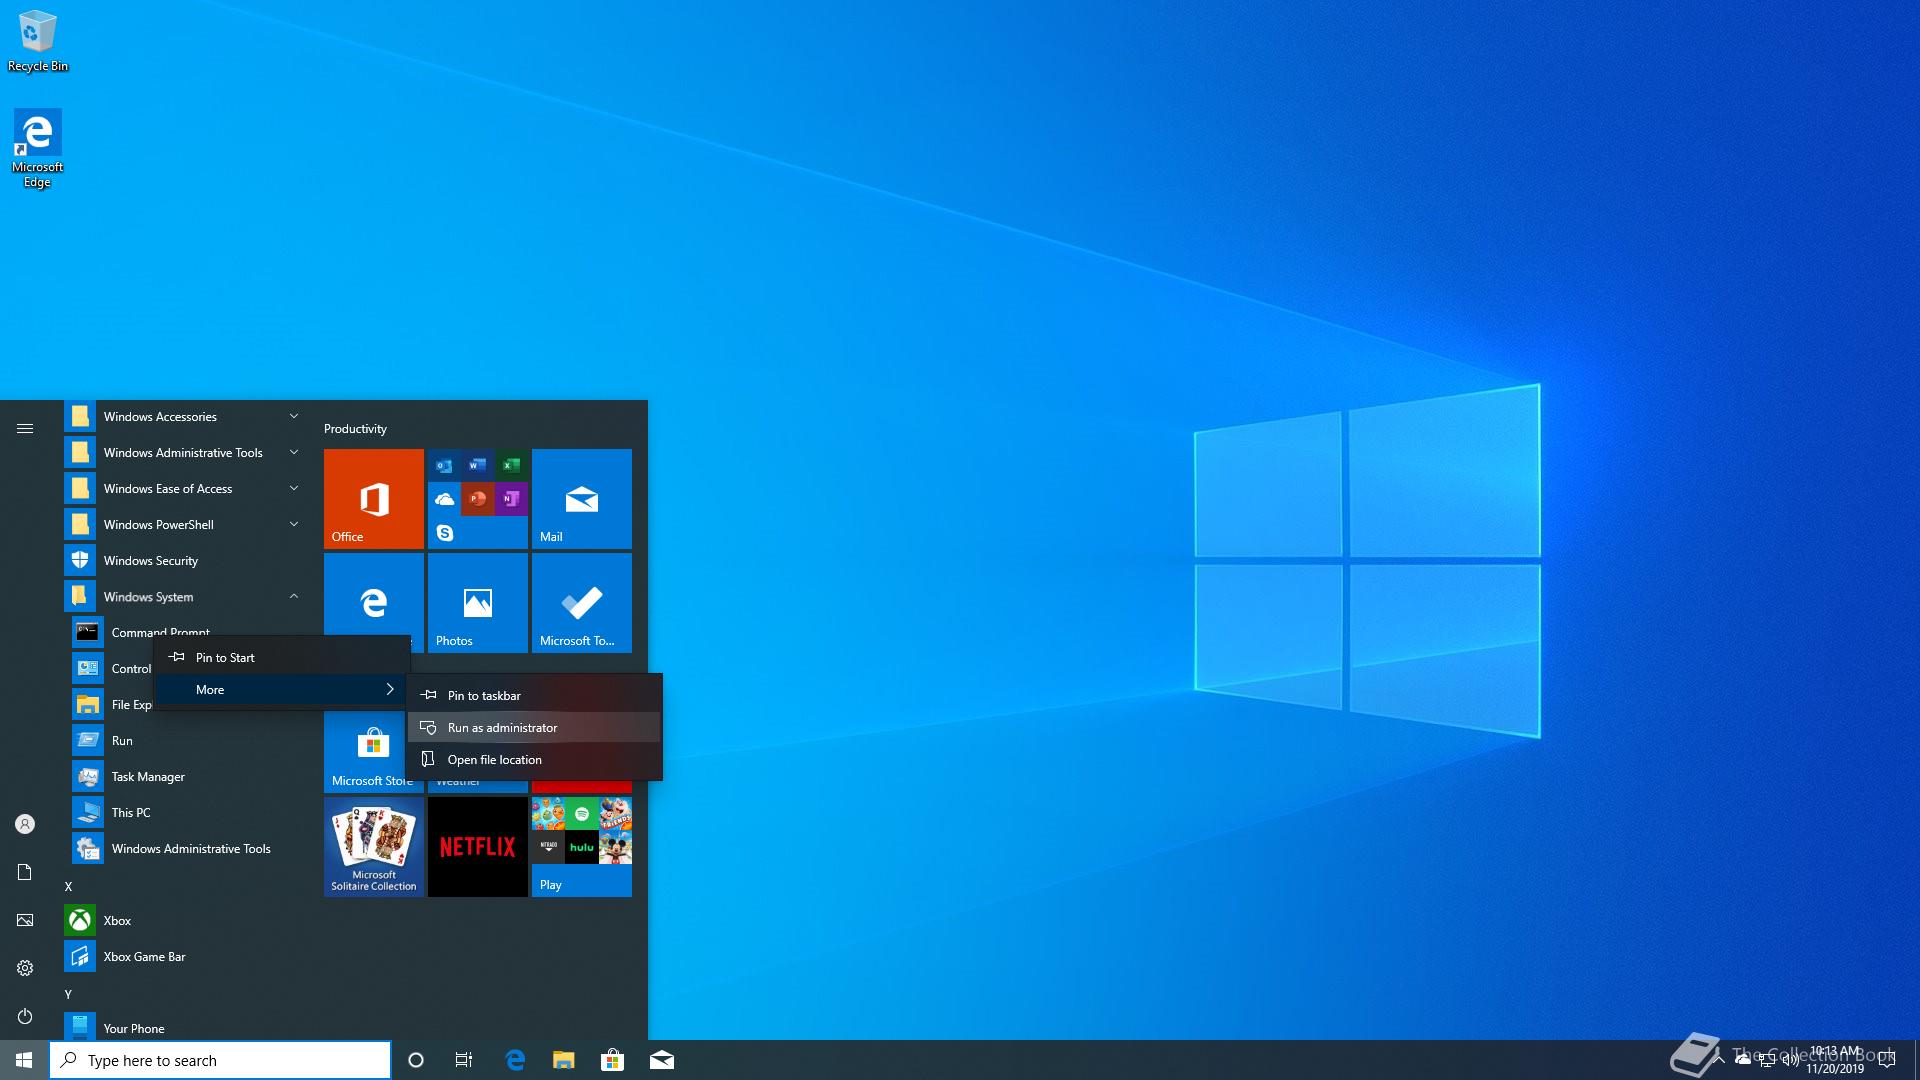This screenshot has height=1080, width=1920.
Task: Choose Pin to taskbar
Action: (534, 696)
